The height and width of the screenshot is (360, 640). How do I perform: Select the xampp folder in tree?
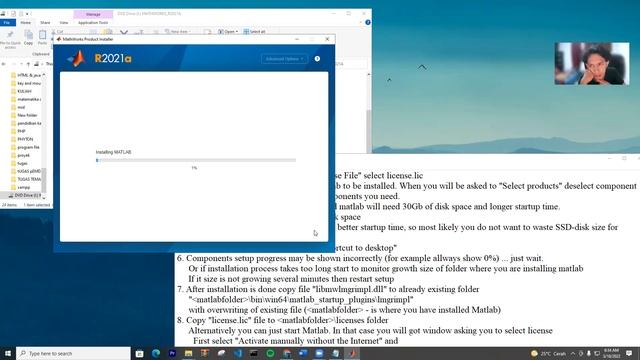pos(20,187)
